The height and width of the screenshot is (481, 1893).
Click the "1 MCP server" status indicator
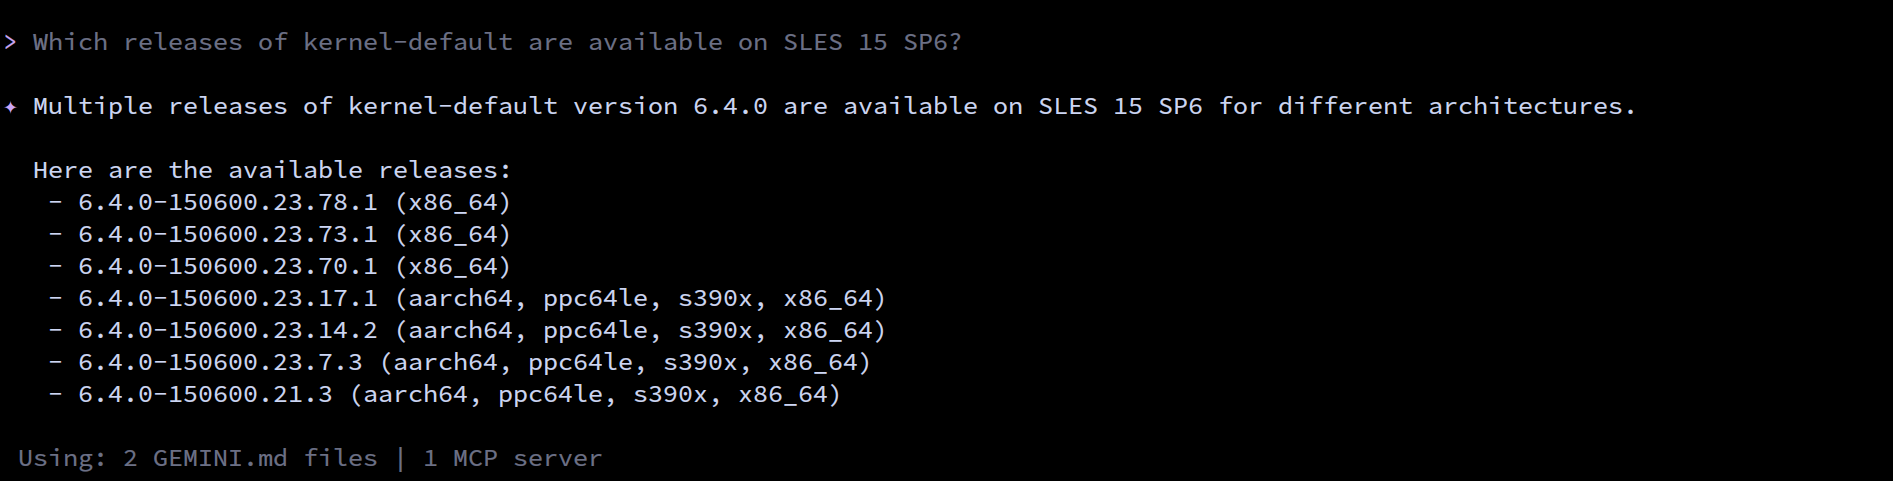tap(512, 458)
